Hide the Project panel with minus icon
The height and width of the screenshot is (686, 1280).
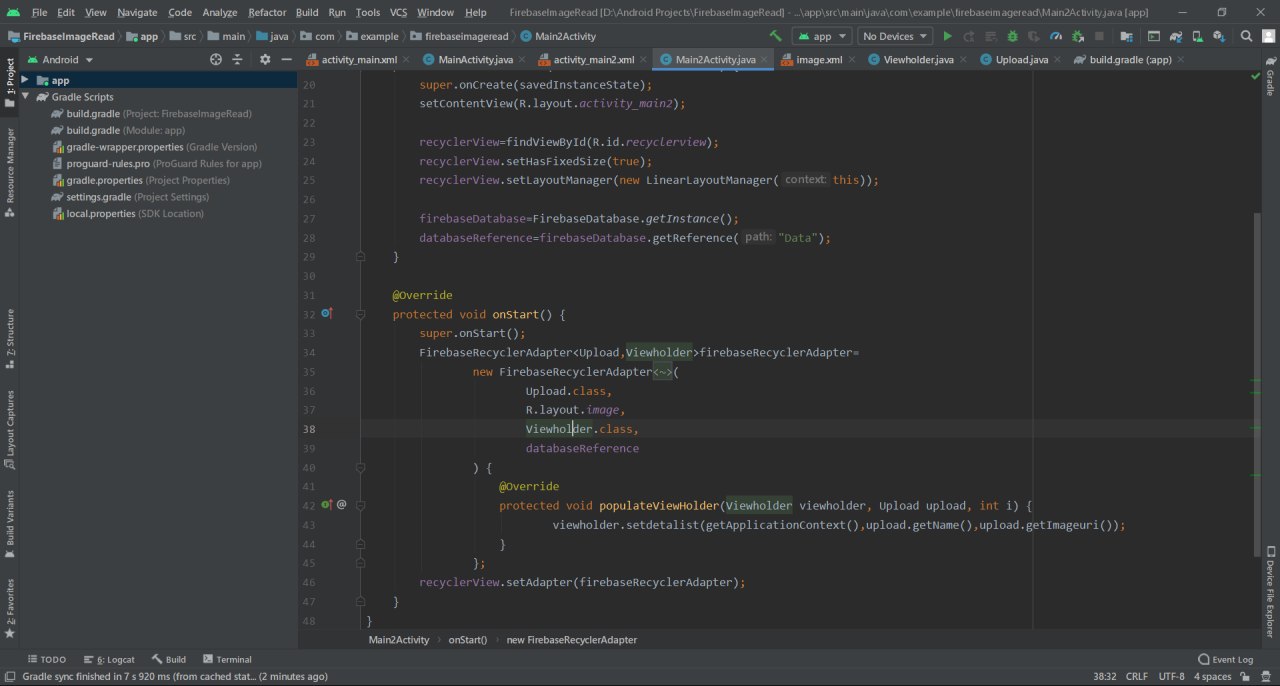286,60
